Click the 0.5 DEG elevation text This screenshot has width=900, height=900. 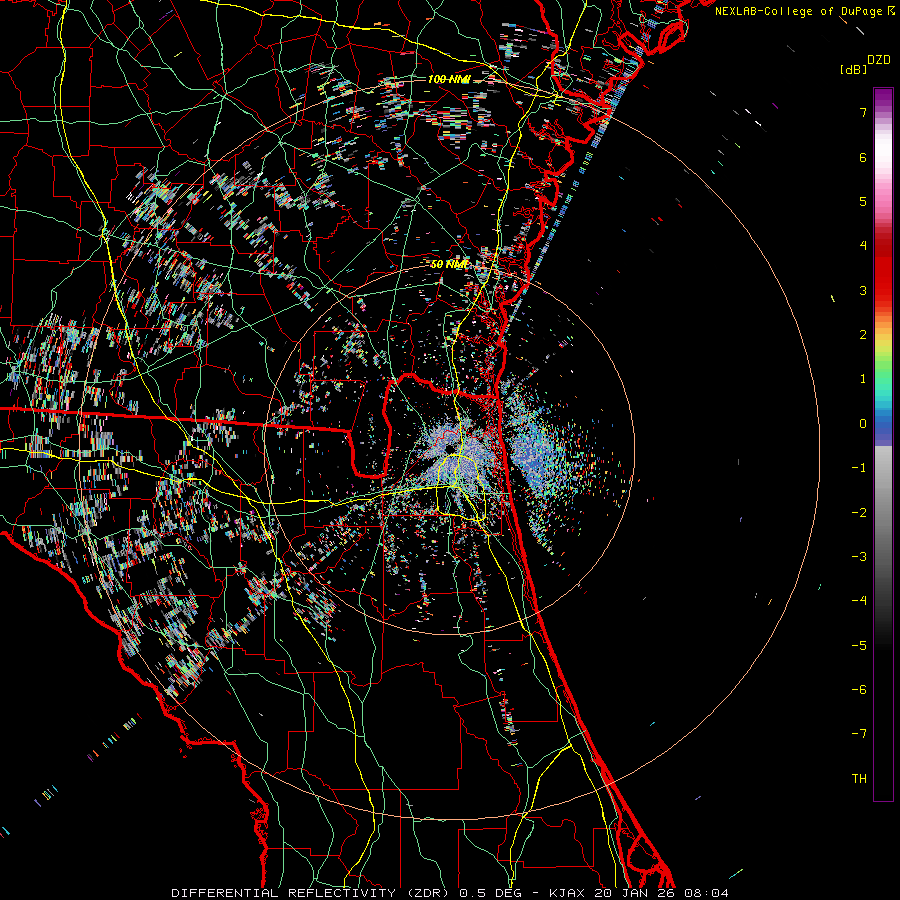(x=490, y=893)
